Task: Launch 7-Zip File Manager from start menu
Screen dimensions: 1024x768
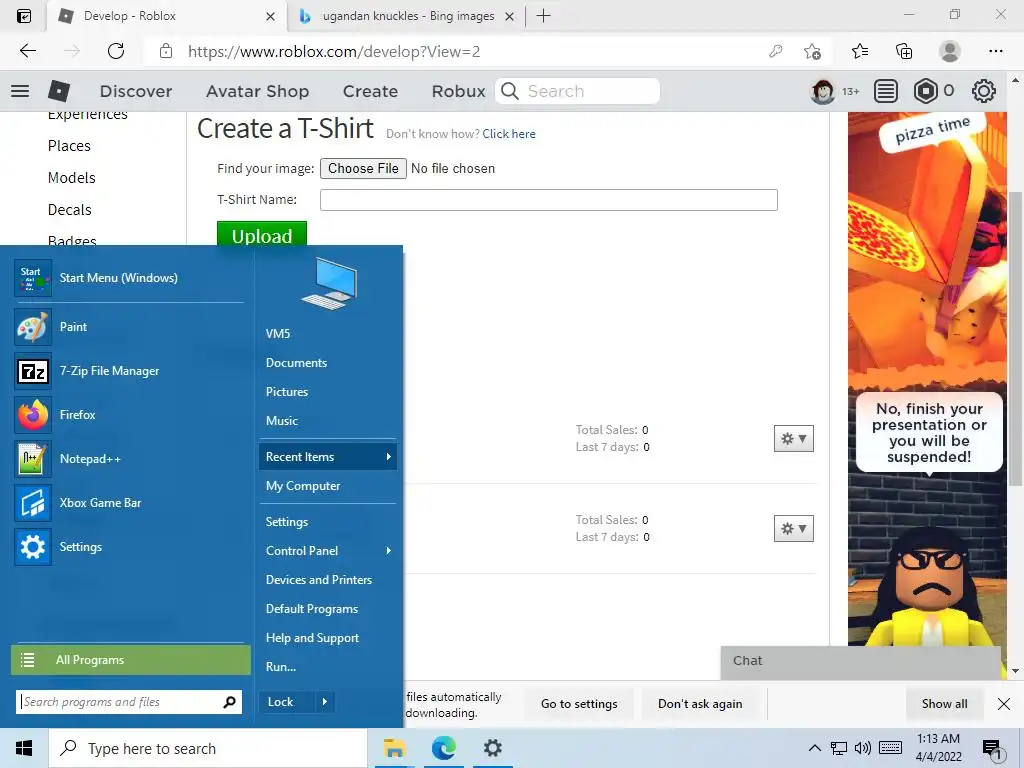Action: (x=130, y=371)
